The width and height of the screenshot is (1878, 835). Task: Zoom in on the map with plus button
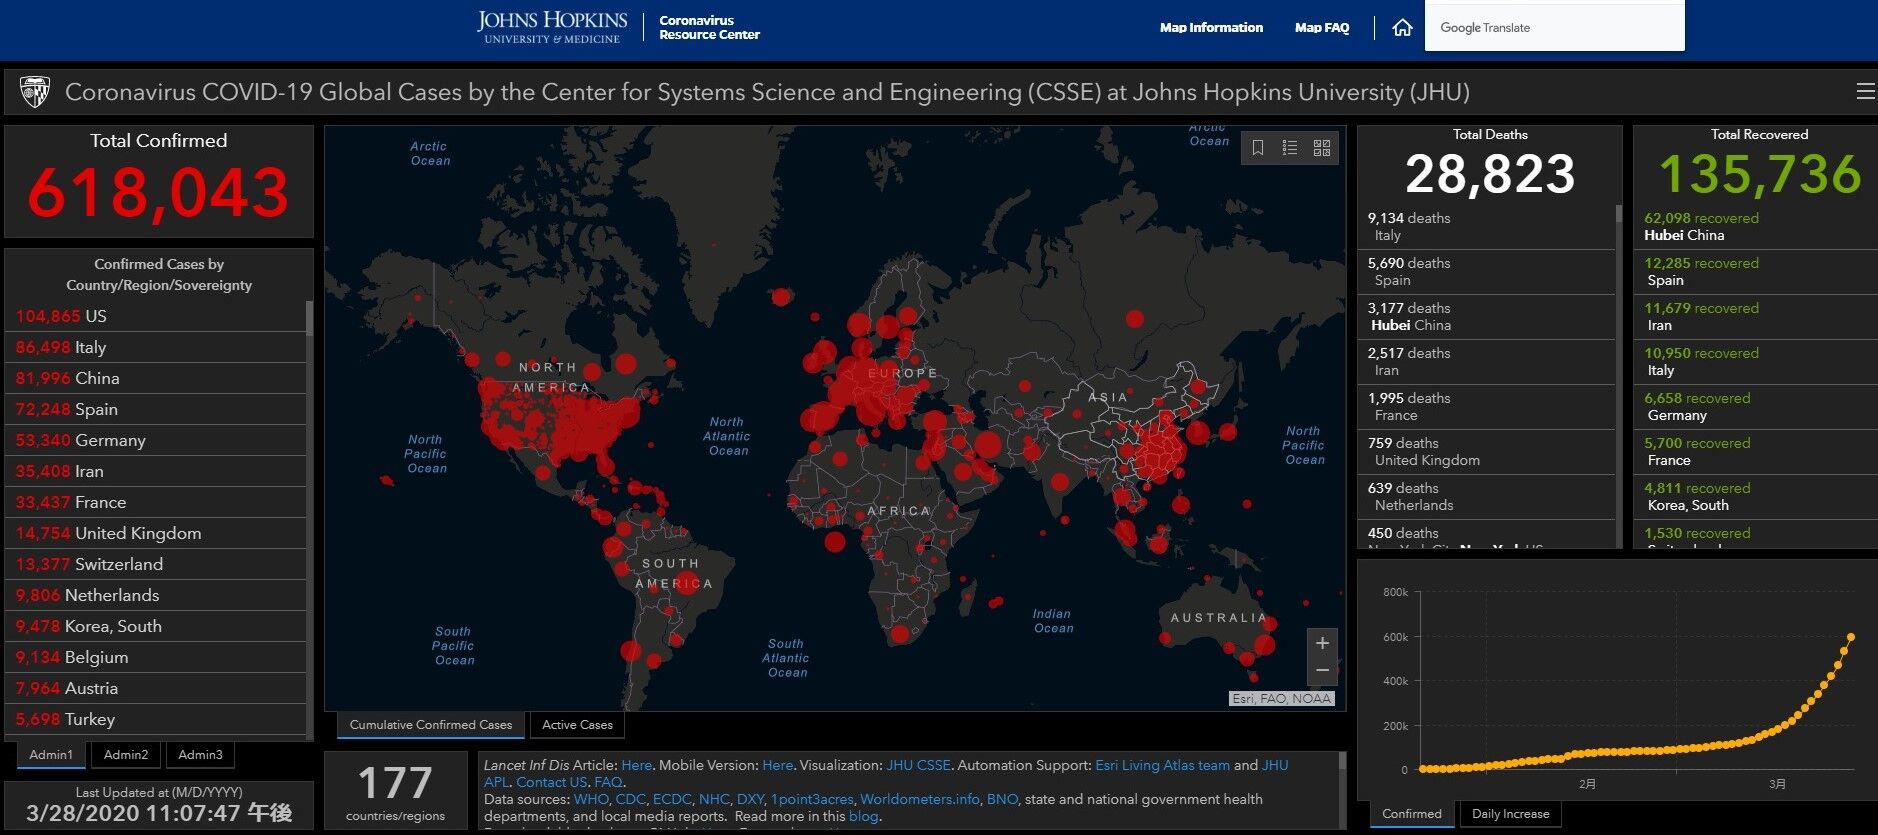coord(1322,643)
